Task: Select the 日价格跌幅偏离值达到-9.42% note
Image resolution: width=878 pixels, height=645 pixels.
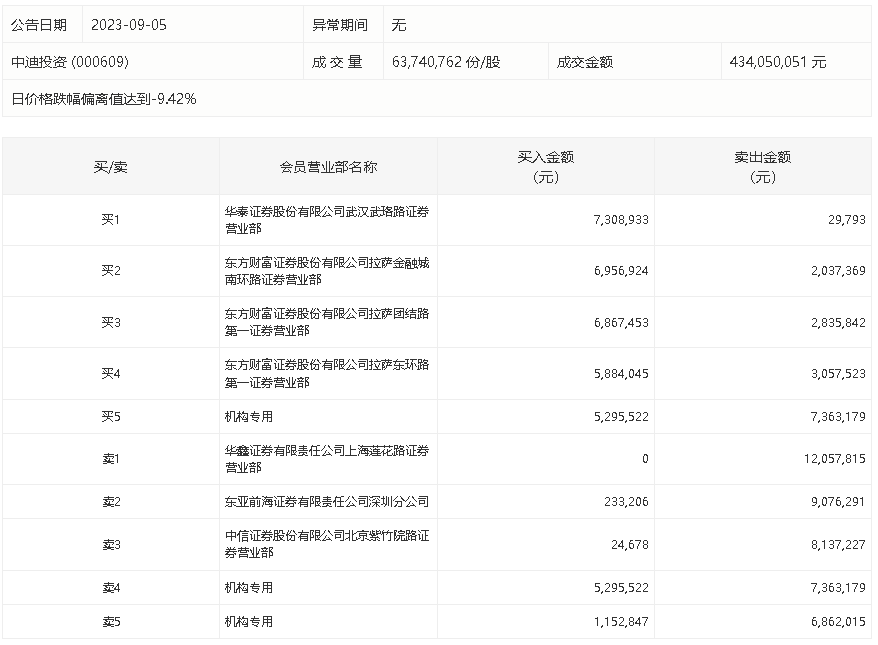Action: click(104, 99)
